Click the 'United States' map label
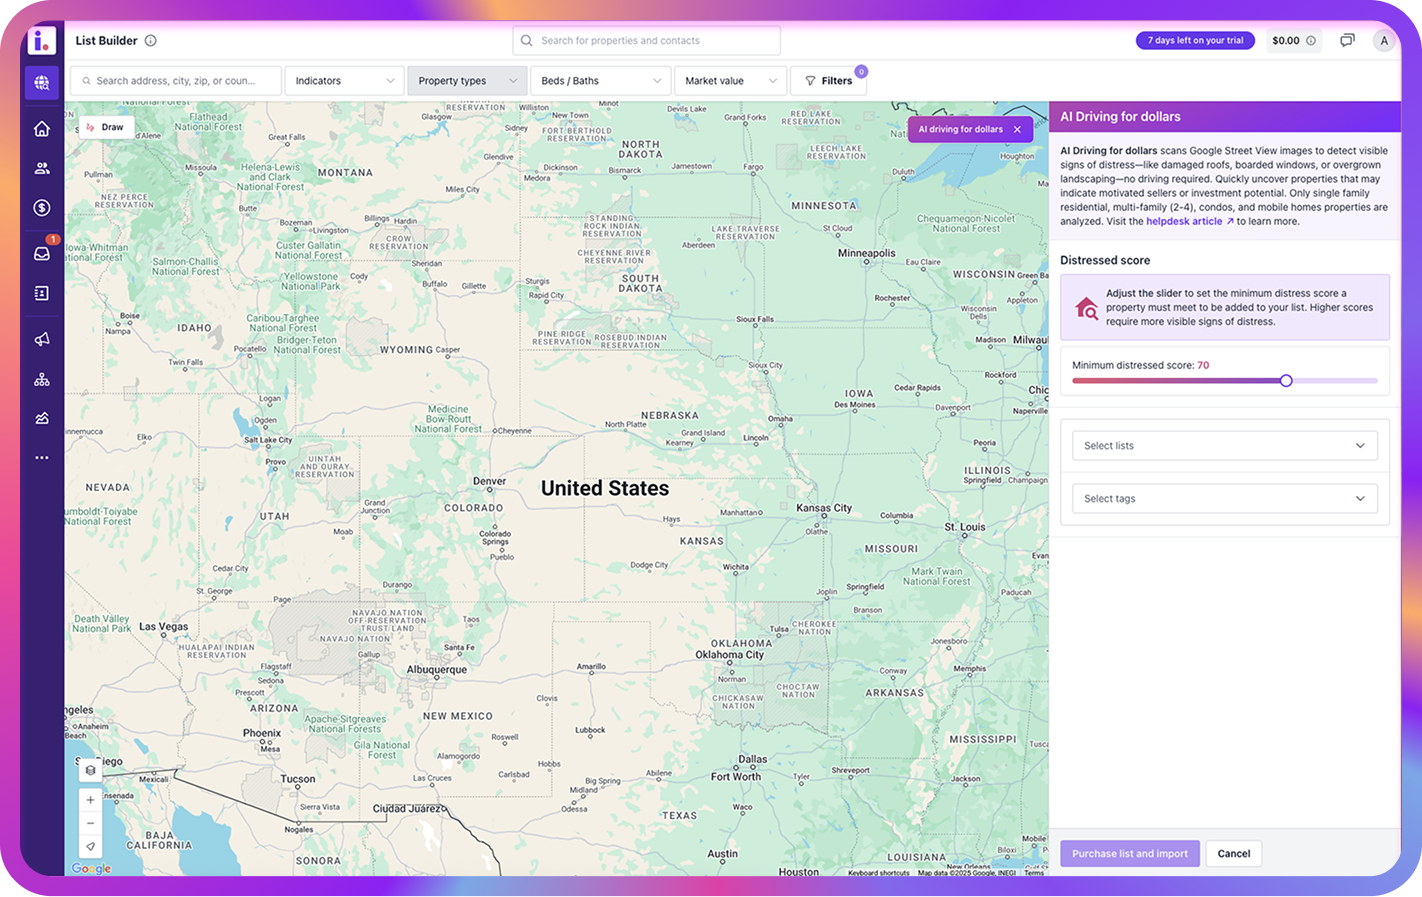The height and width of the screenshot is (897, 1422). pos(605,489)
